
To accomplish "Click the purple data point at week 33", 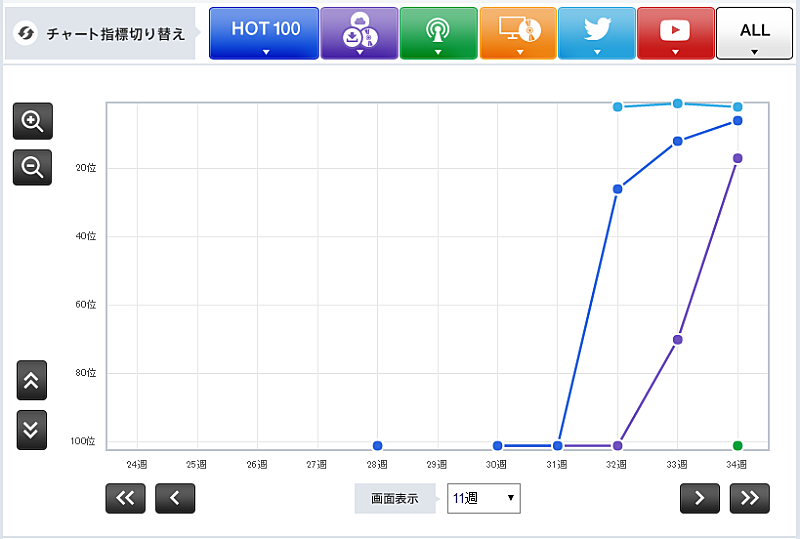I will click(678, 340).
